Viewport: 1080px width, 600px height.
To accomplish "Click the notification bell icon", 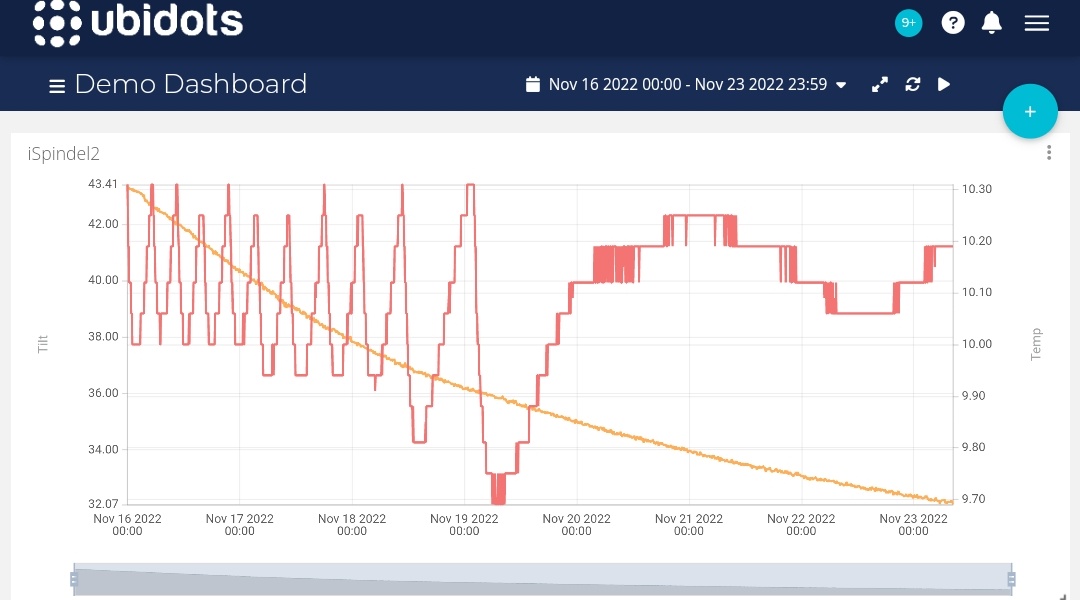I will point(991,23).
